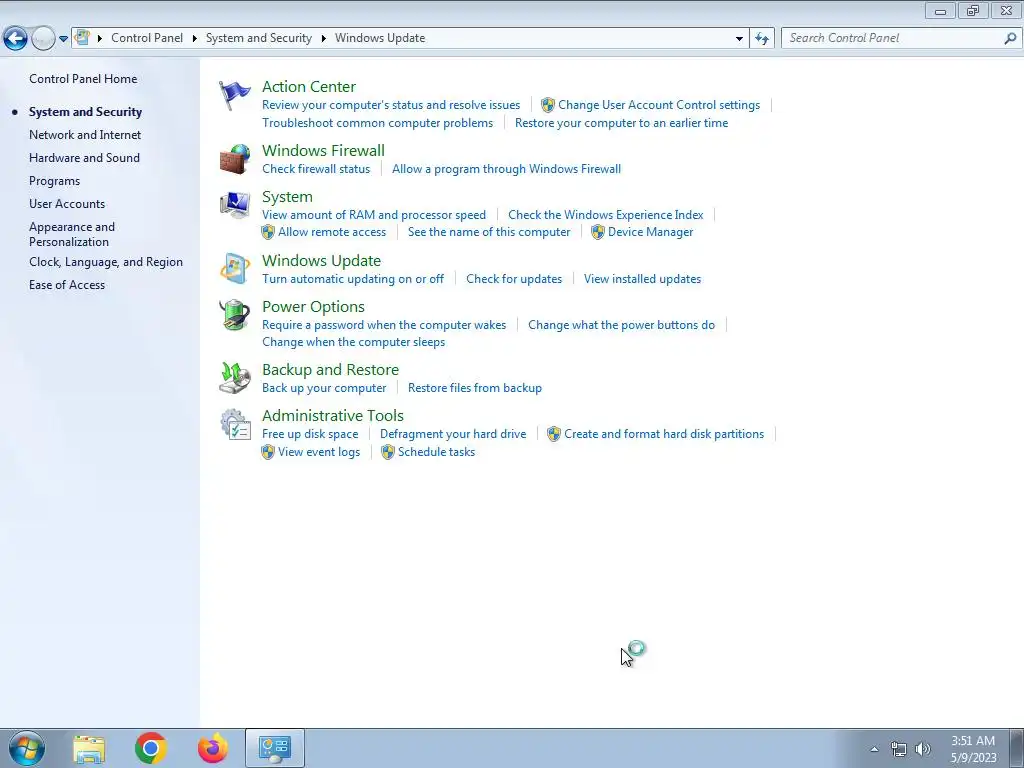Open recent pages dropdown next to navigation arrows

pos(63,39)
